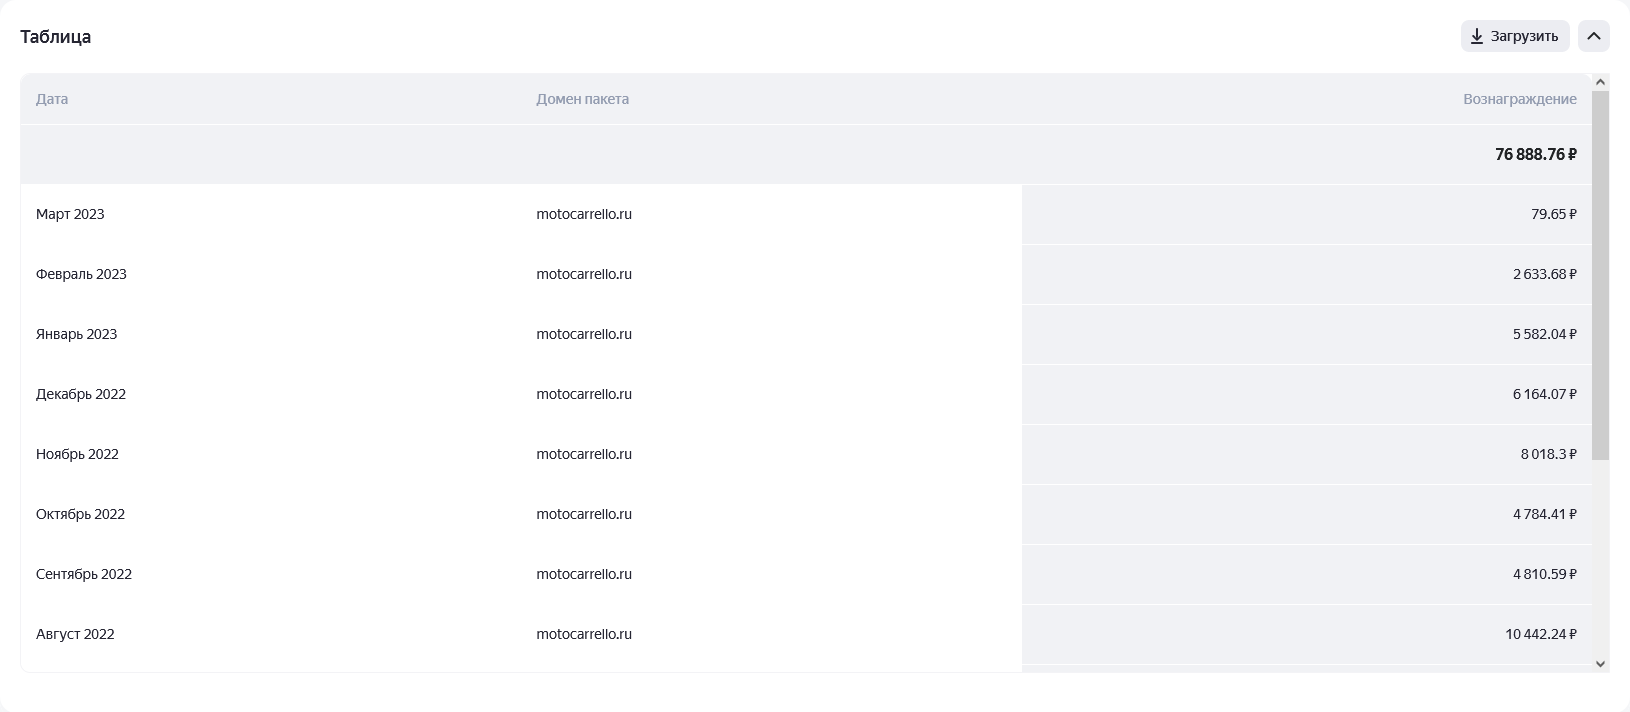
Task: Click motocarrello.ru in the Февраль 2023 row
Action: [x=584, y=274]
